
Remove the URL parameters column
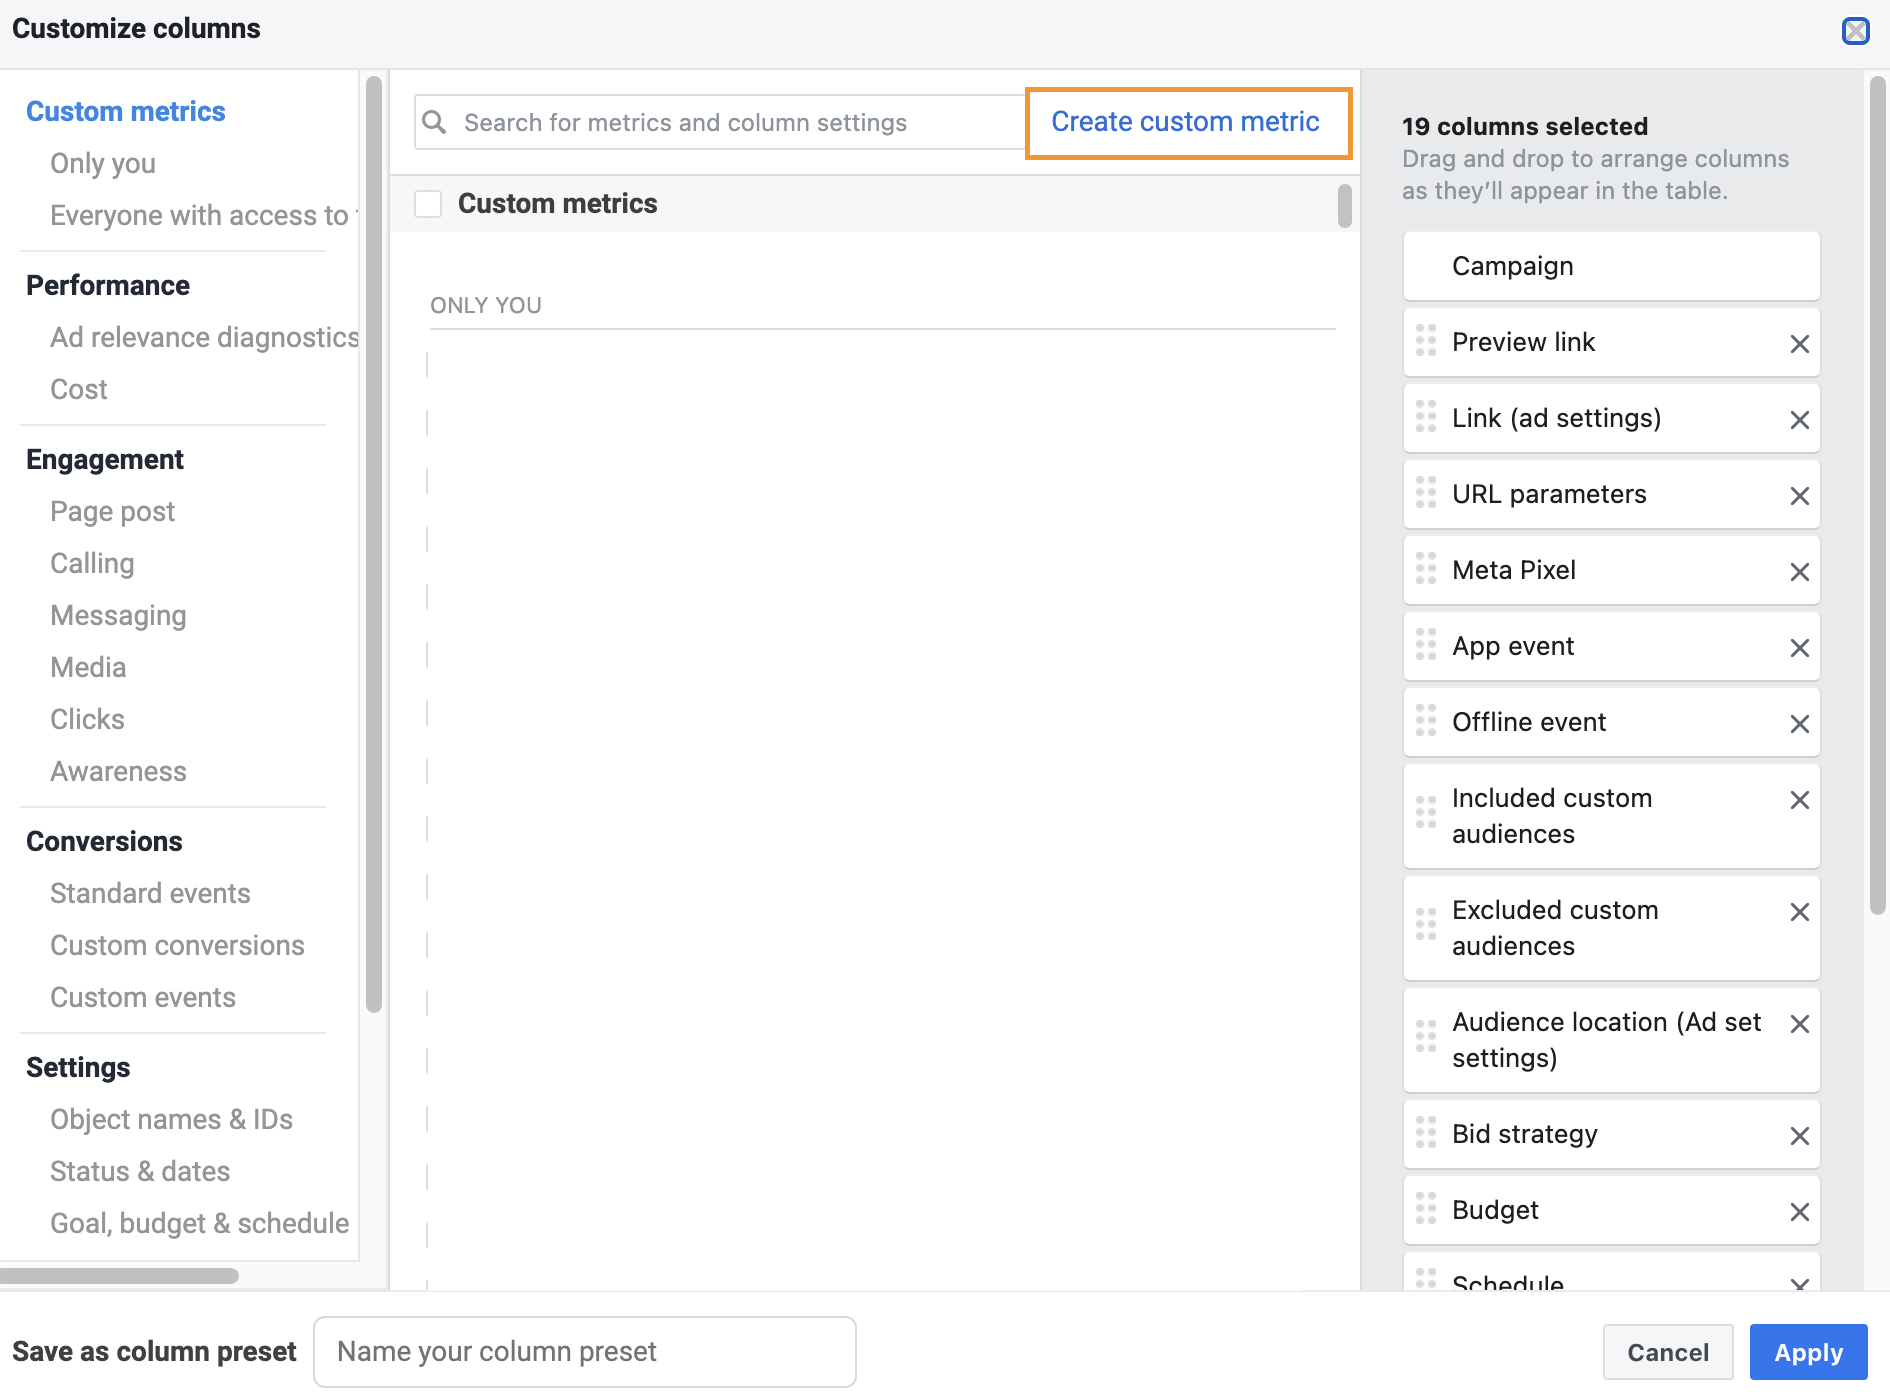(1799, 495)
